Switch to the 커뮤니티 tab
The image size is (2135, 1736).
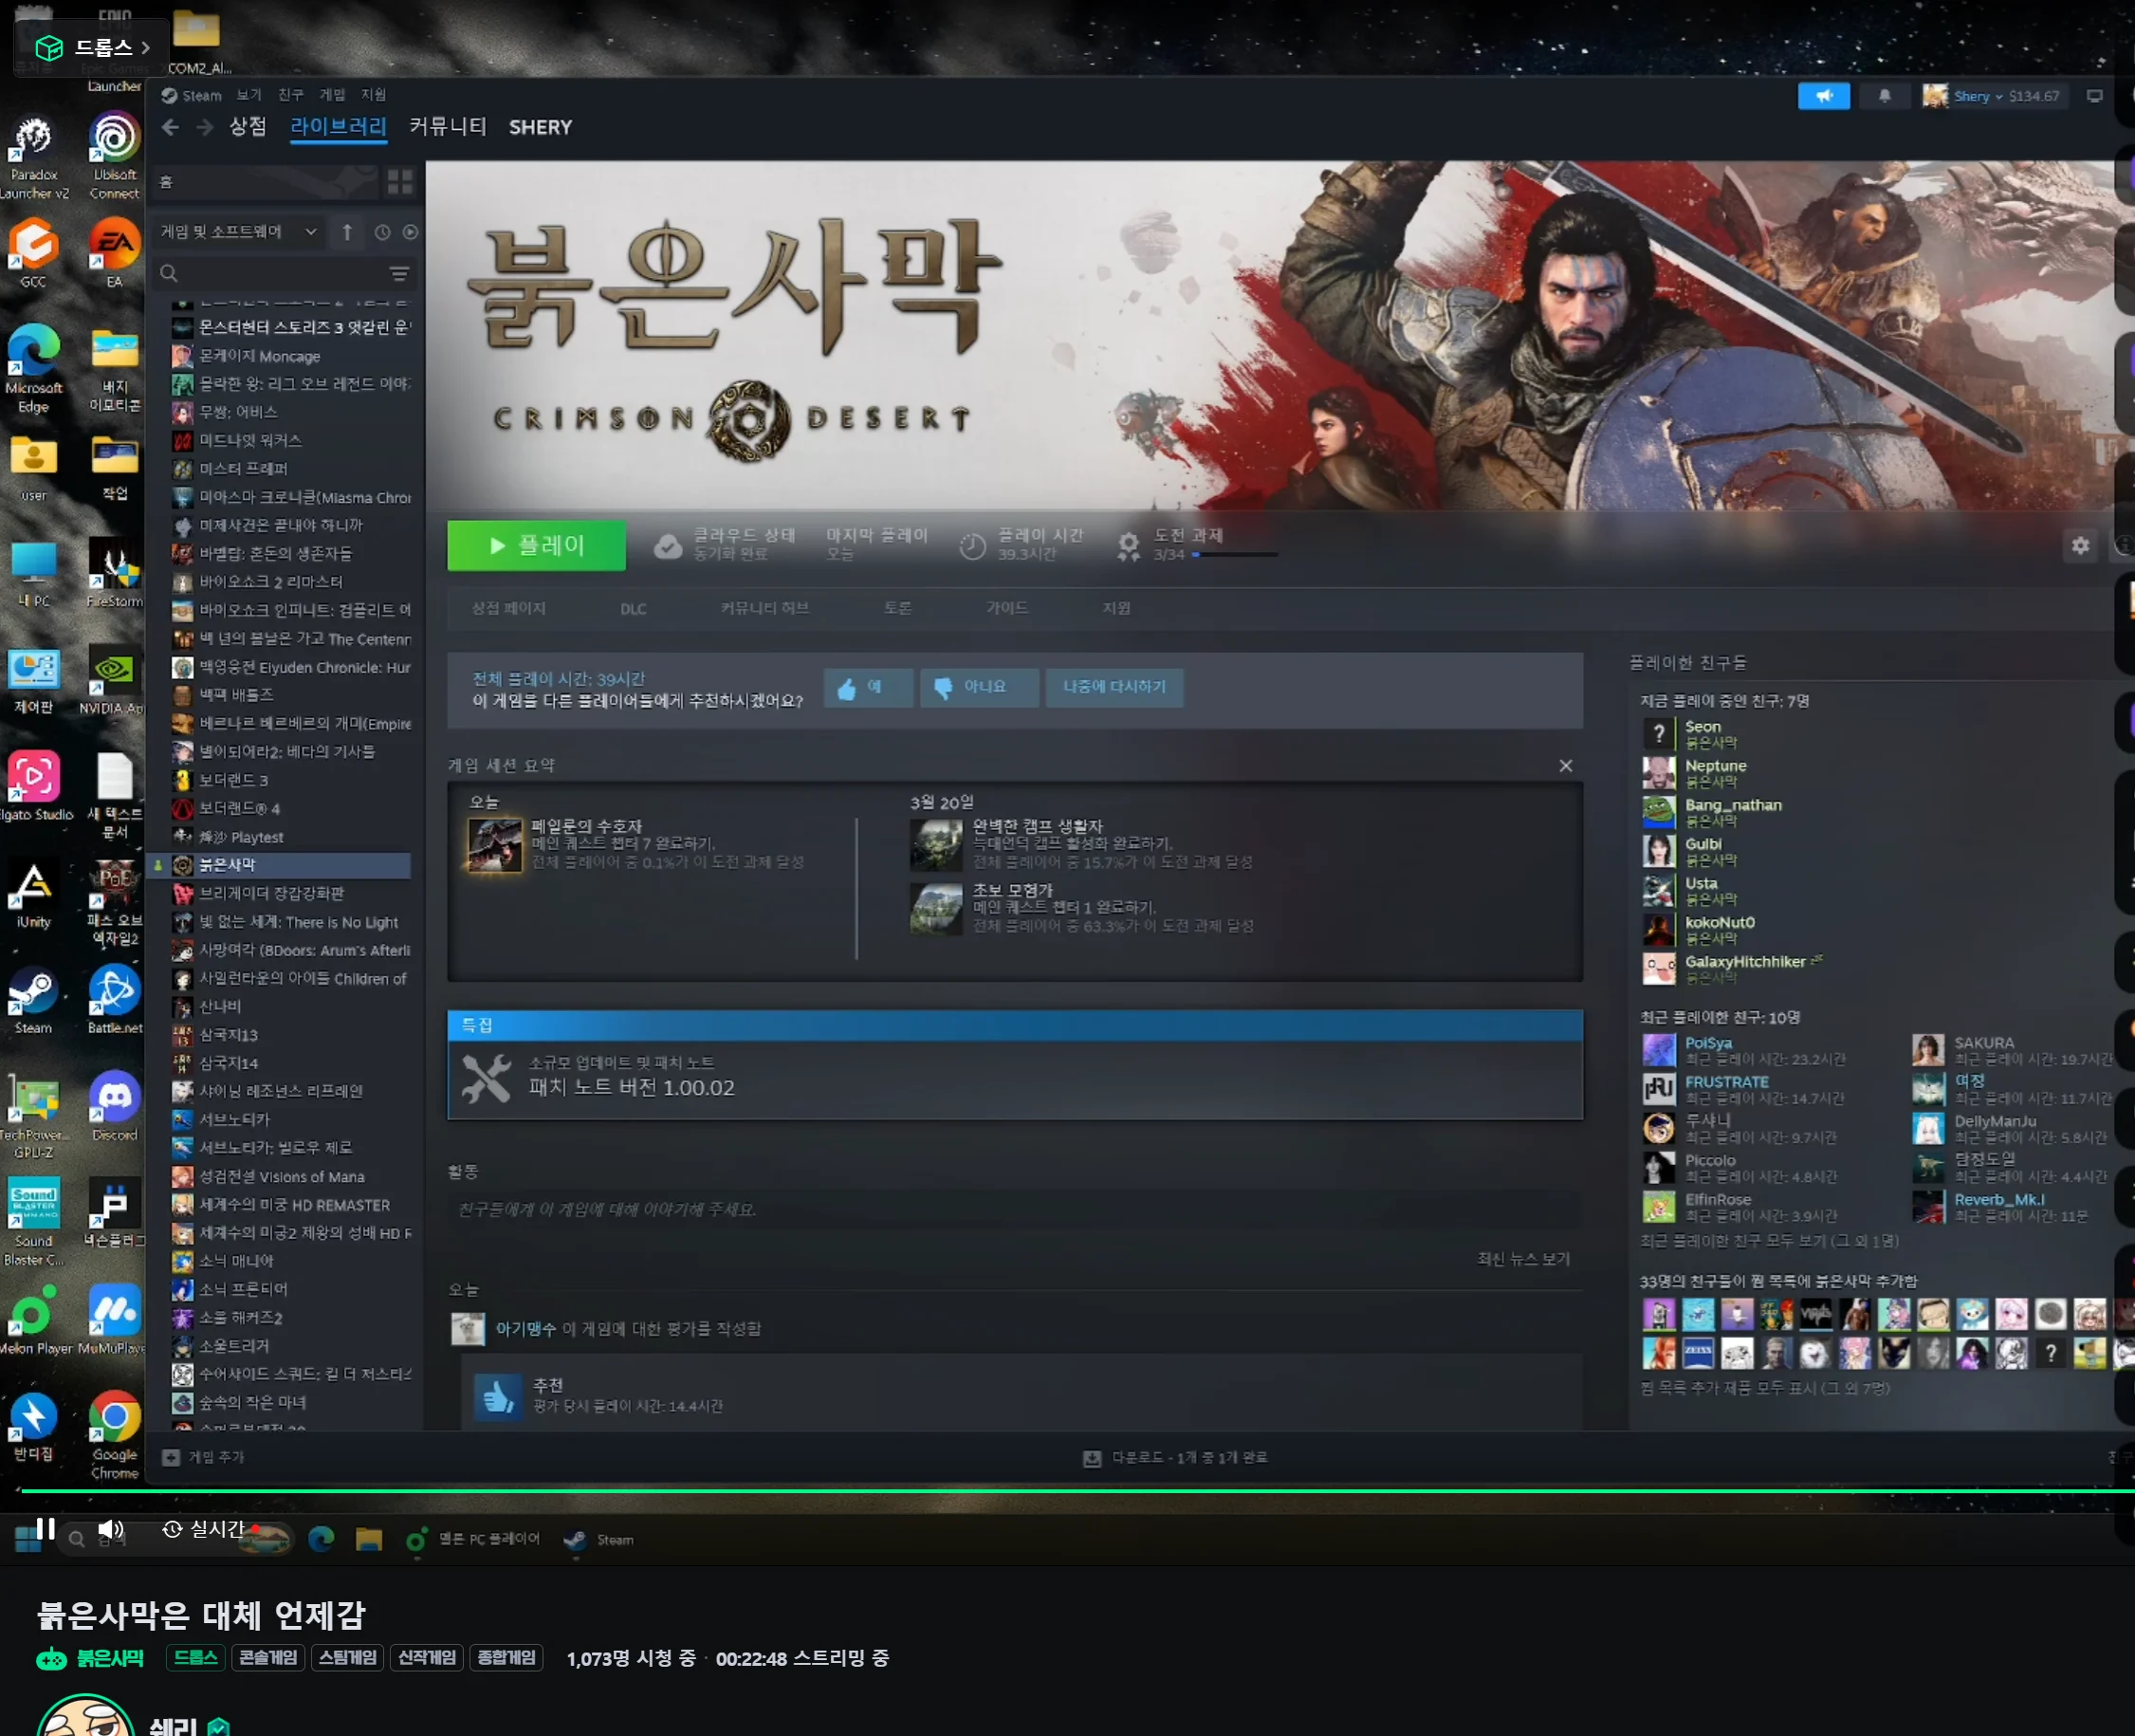pyautogui.click(x=447, y=127)
